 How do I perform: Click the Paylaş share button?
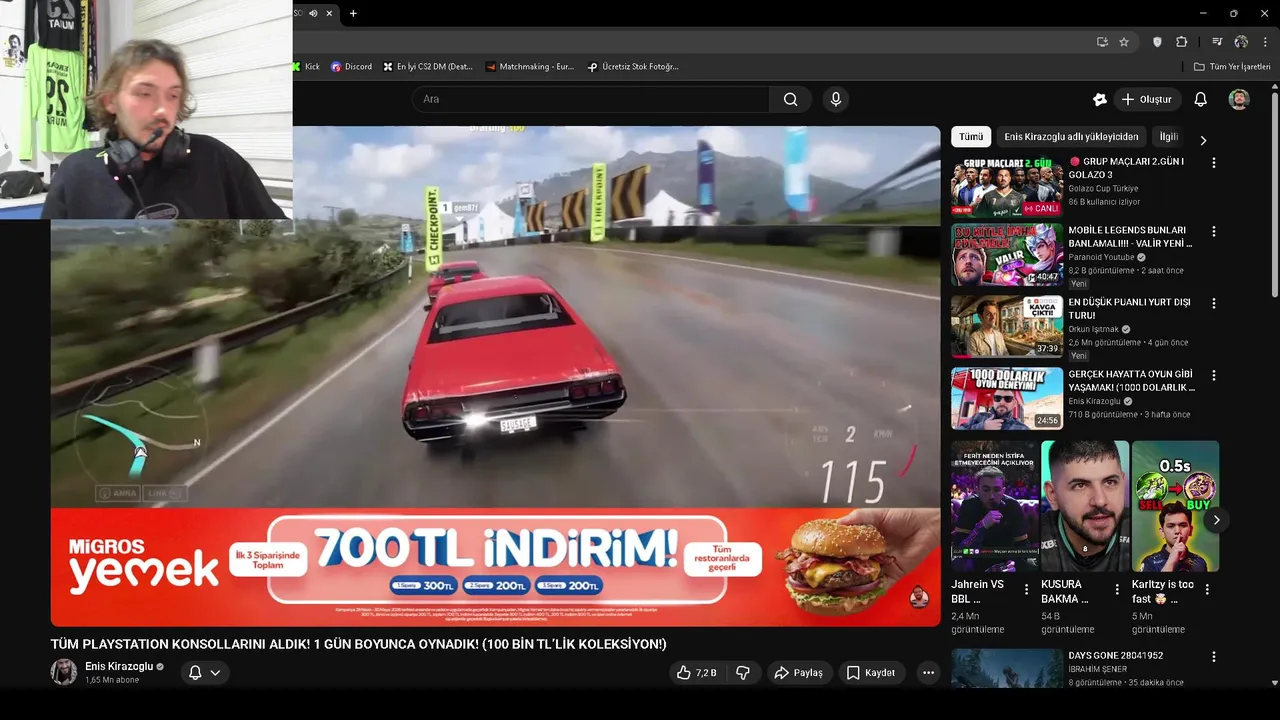[x=798, y=673]
